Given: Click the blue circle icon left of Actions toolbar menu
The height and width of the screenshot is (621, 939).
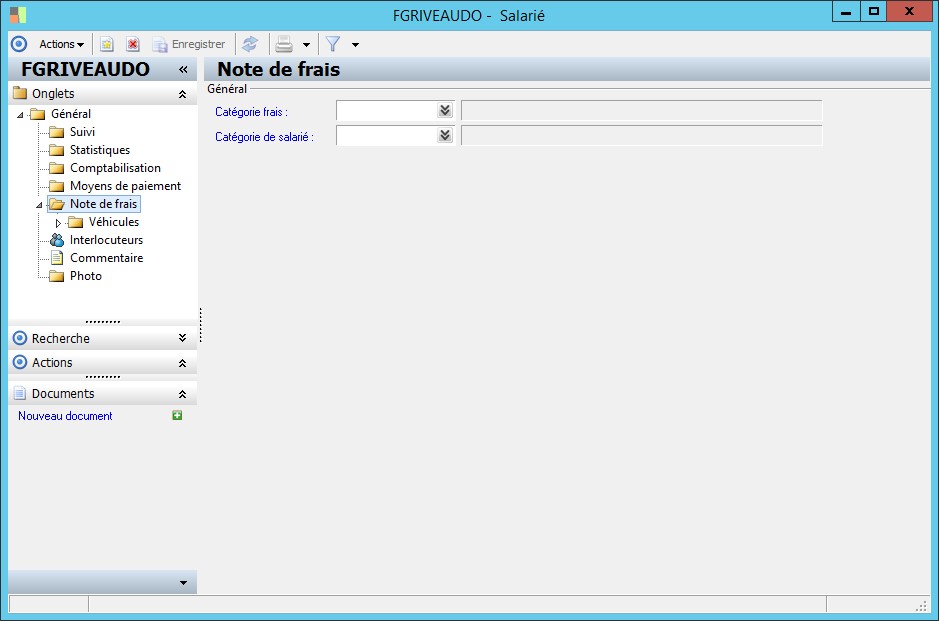Looking at the screenshot, I should 19,44.
